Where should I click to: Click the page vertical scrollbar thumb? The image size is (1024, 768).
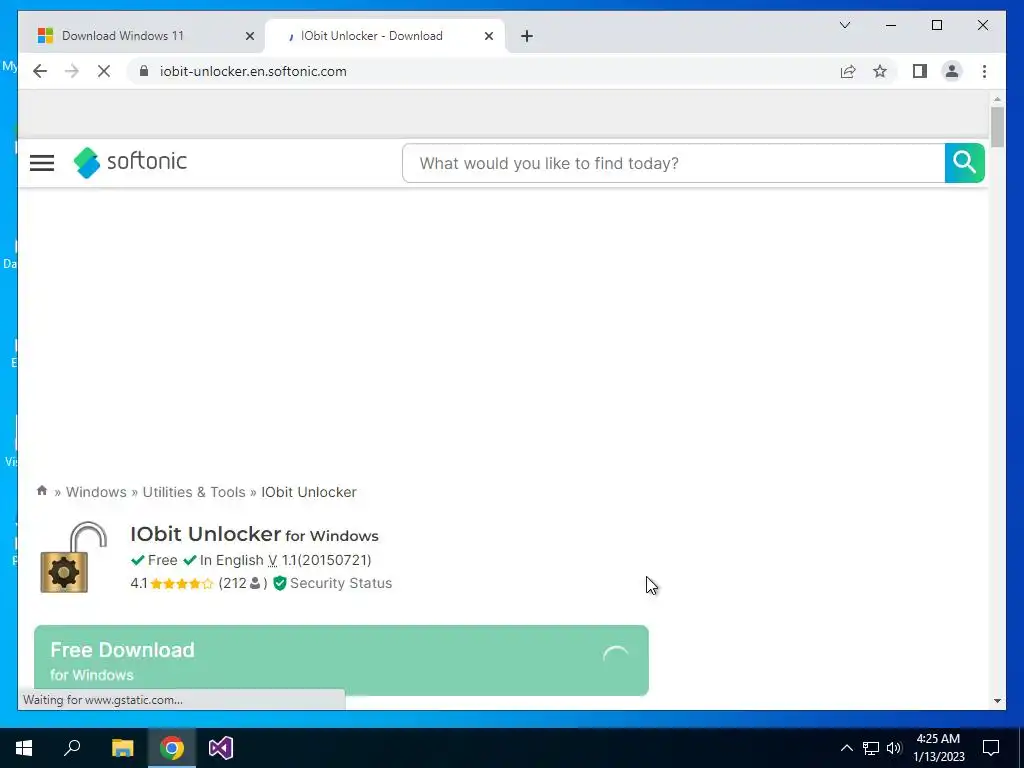[x=997, y=127]
